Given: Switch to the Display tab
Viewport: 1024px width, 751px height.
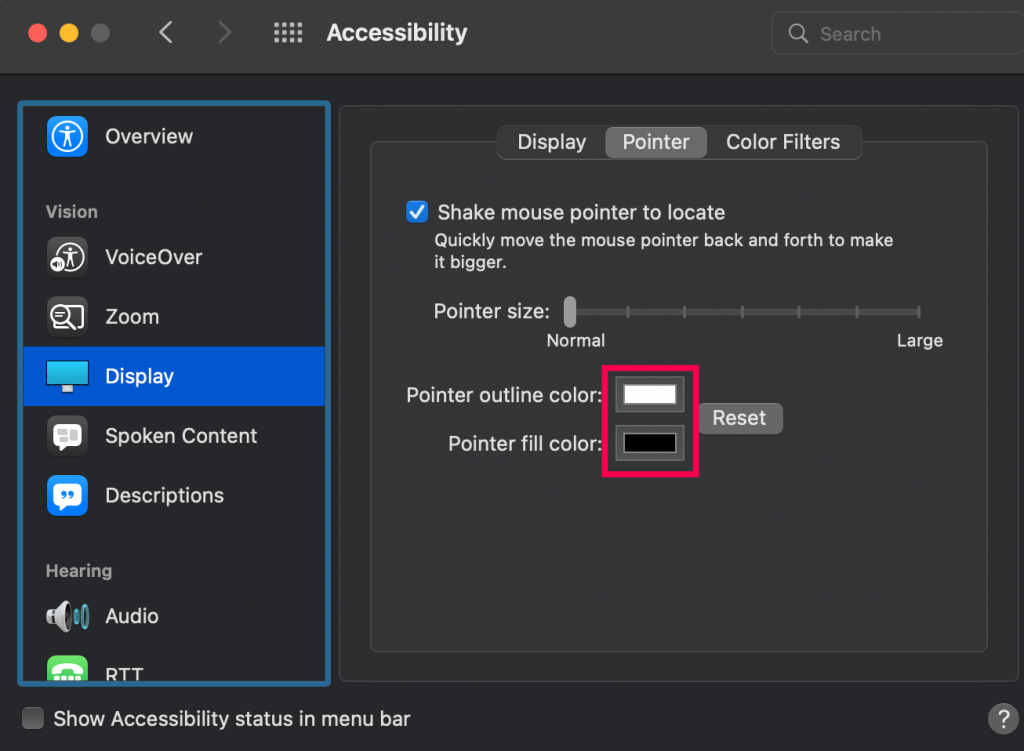Looking at the screenshot, I should point(551,142).
